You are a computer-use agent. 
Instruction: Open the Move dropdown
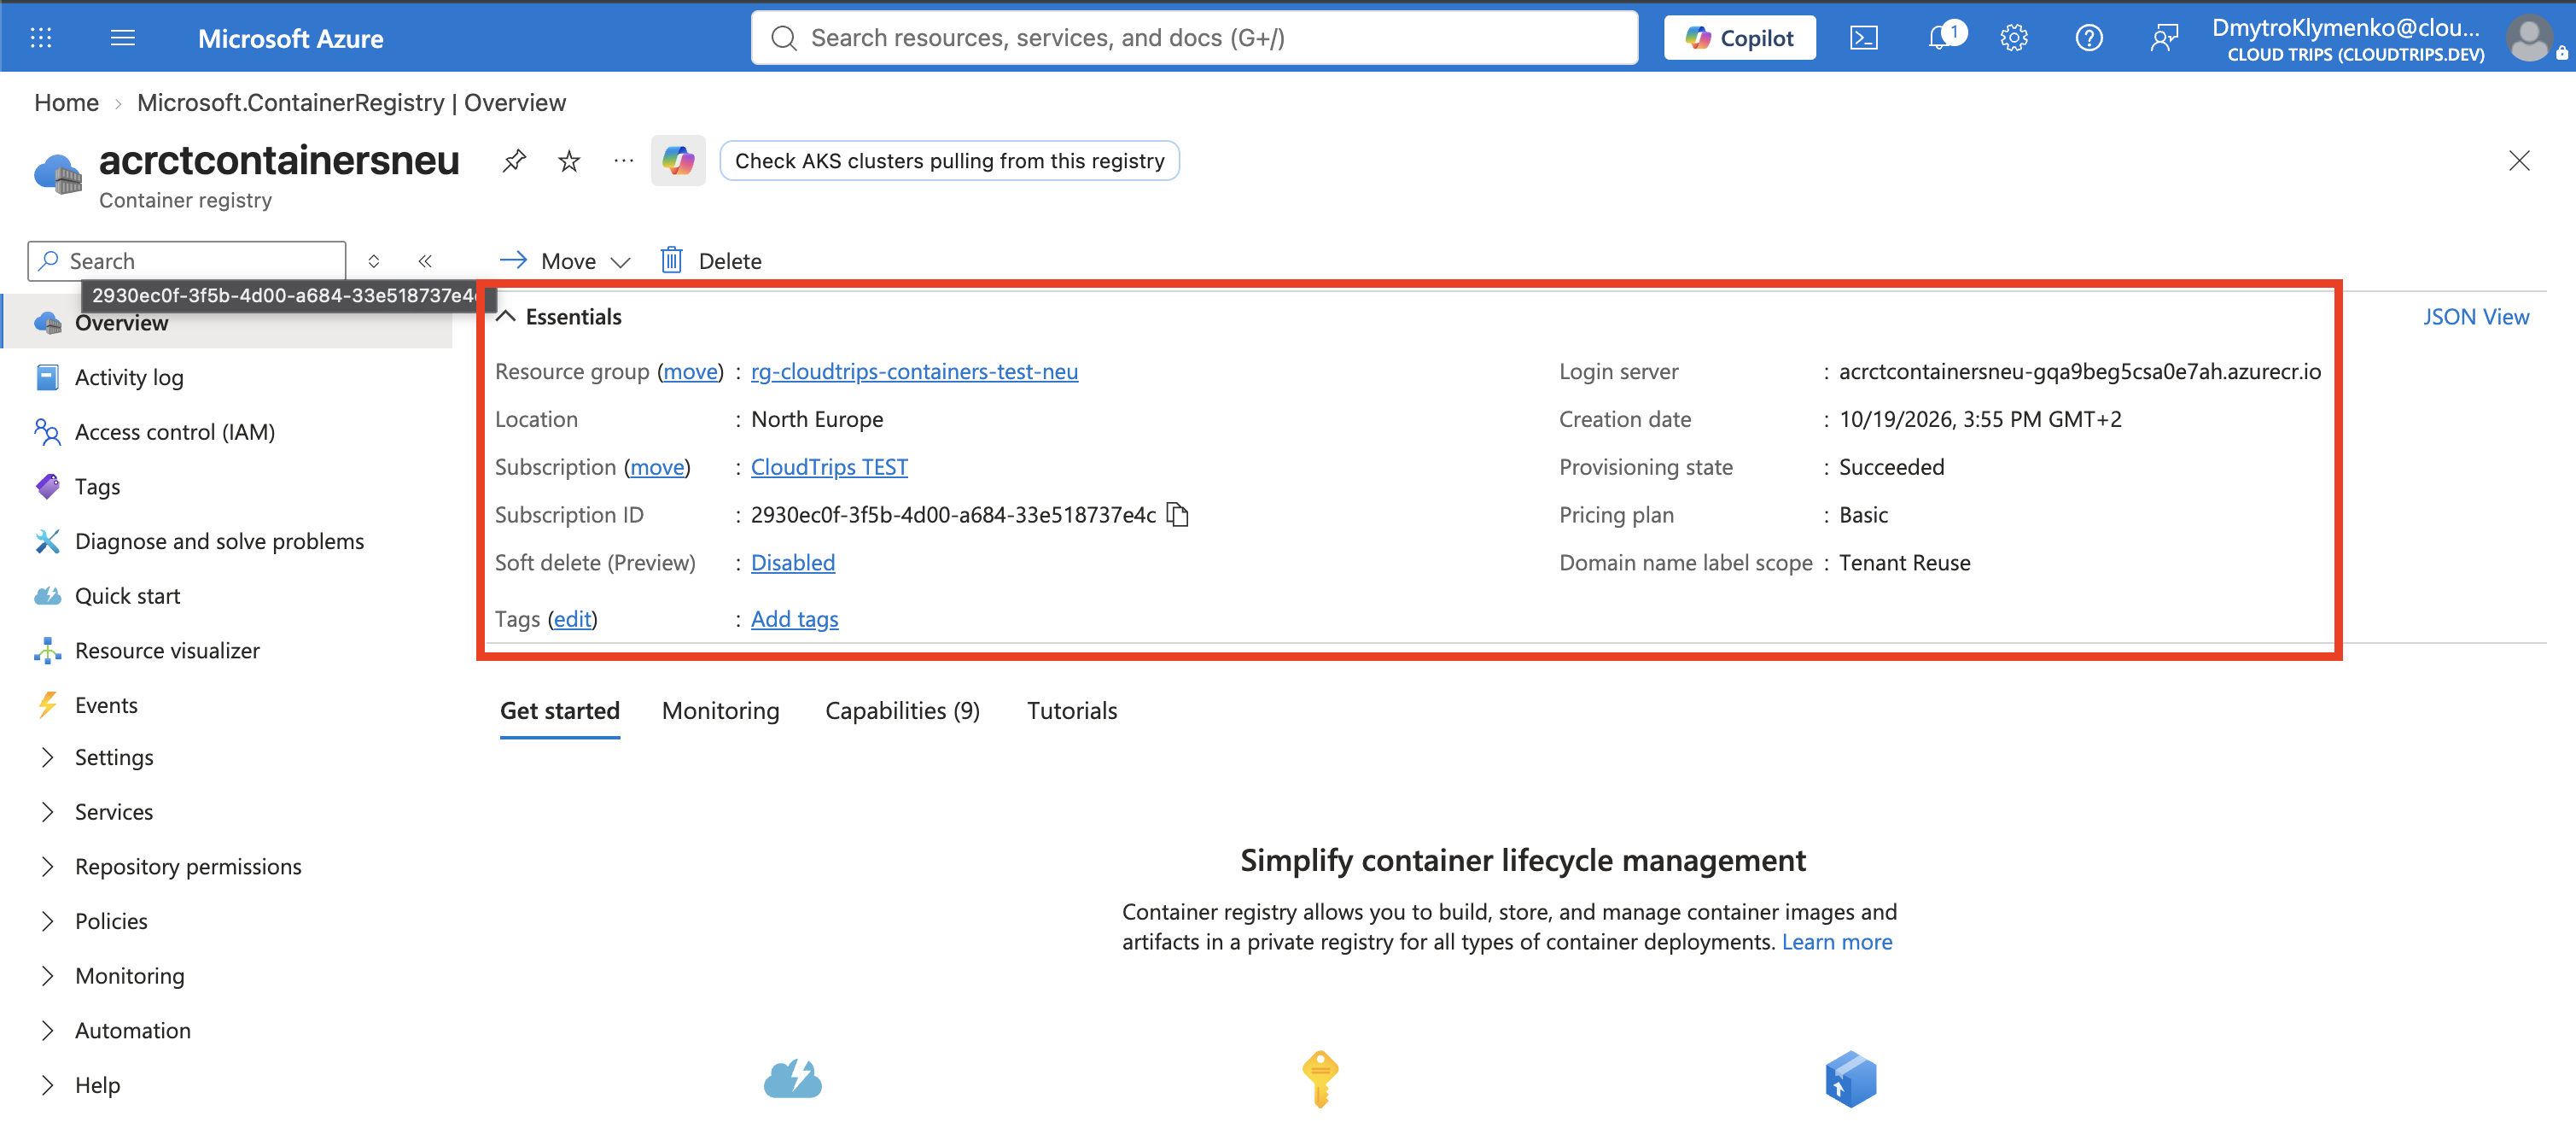565,261
